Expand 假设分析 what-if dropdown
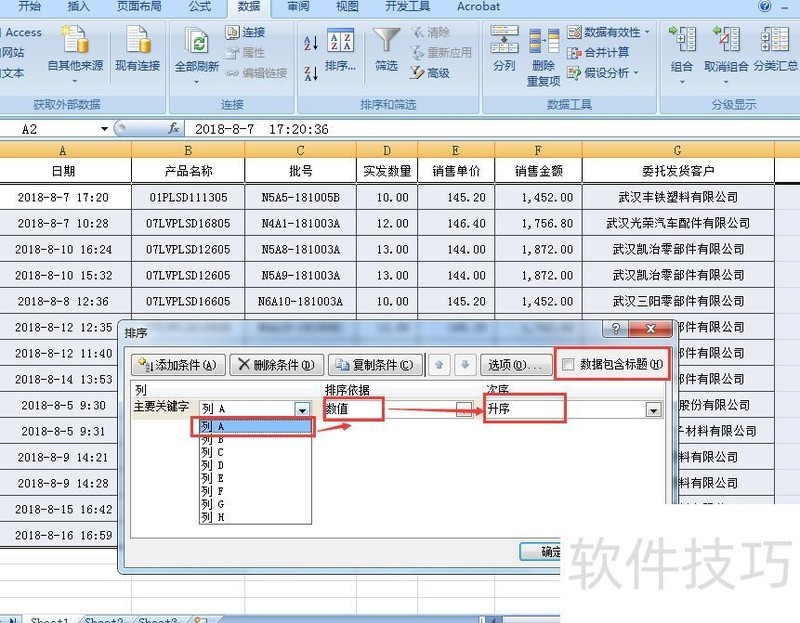Viewport: 800px width, 623px height. click(x=636, y=73)
